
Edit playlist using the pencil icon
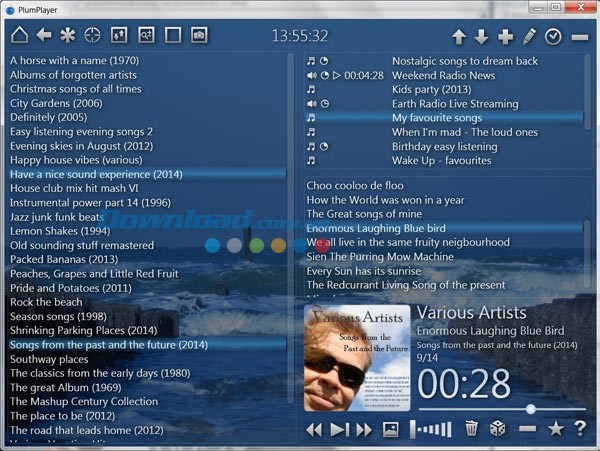[530, 37]
